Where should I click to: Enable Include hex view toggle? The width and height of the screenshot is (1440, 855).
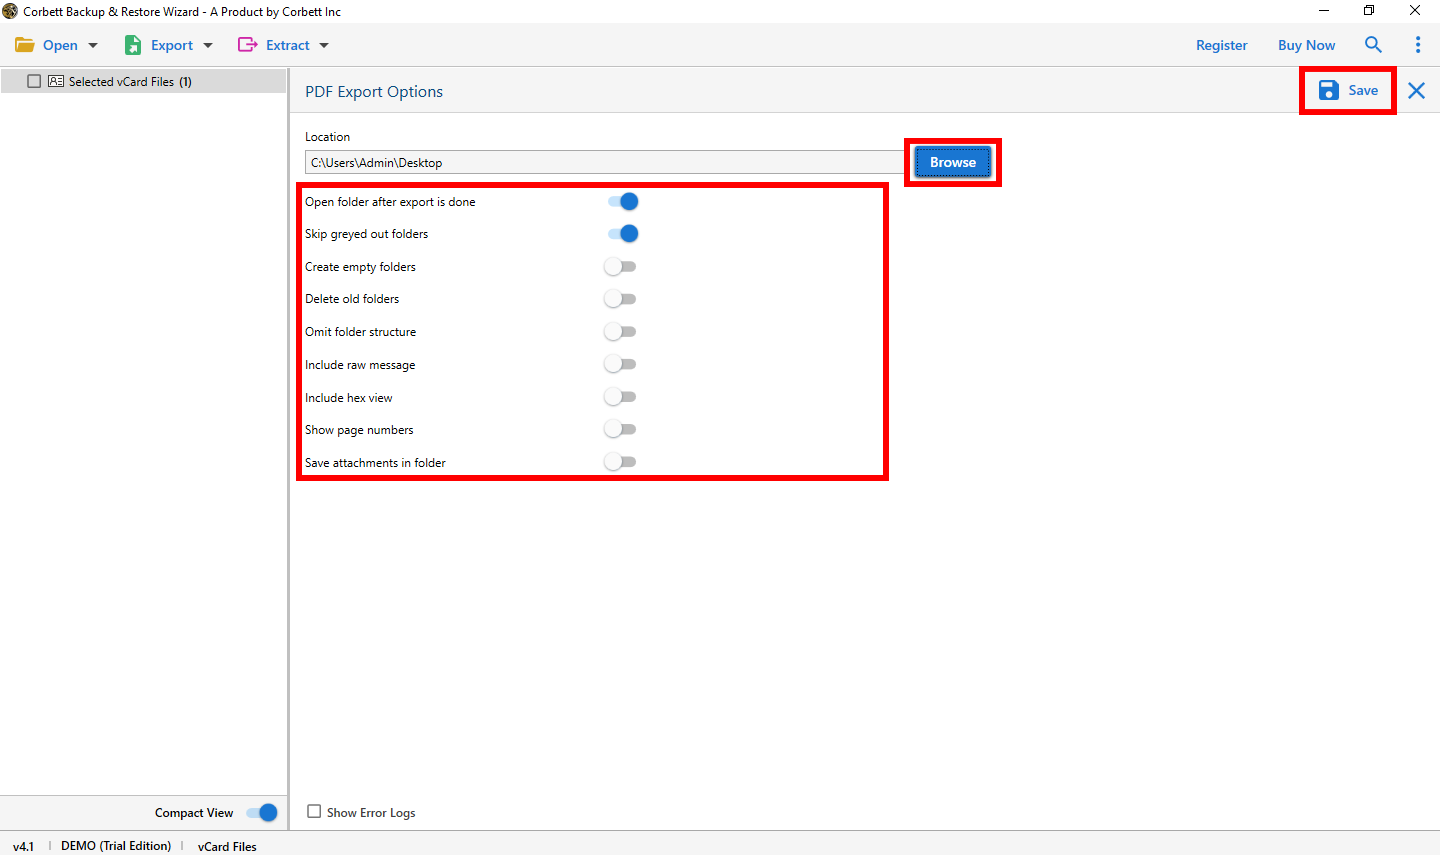(x=620, y=397)
